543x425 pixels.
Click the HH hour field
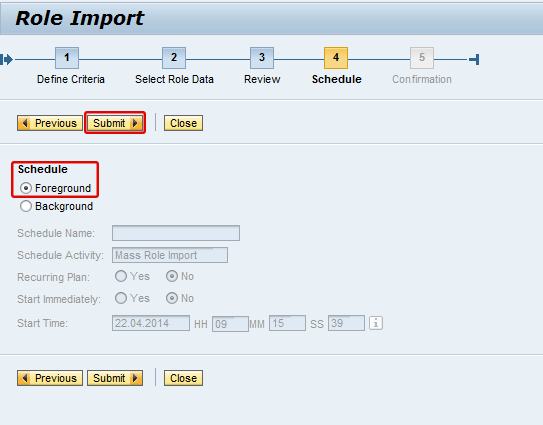click(x=230, y=324)
